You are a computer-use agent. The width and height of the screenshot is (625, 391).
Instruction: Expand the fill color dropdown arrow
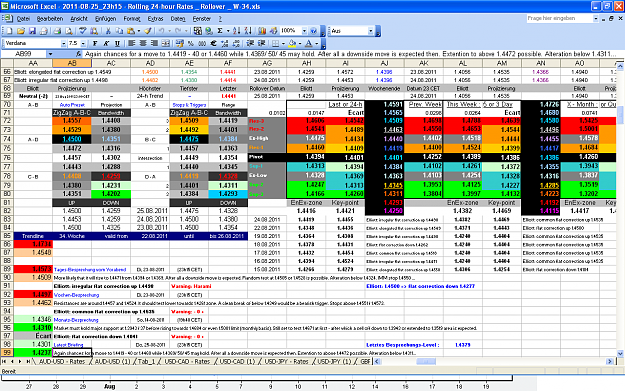pos(300,43)
